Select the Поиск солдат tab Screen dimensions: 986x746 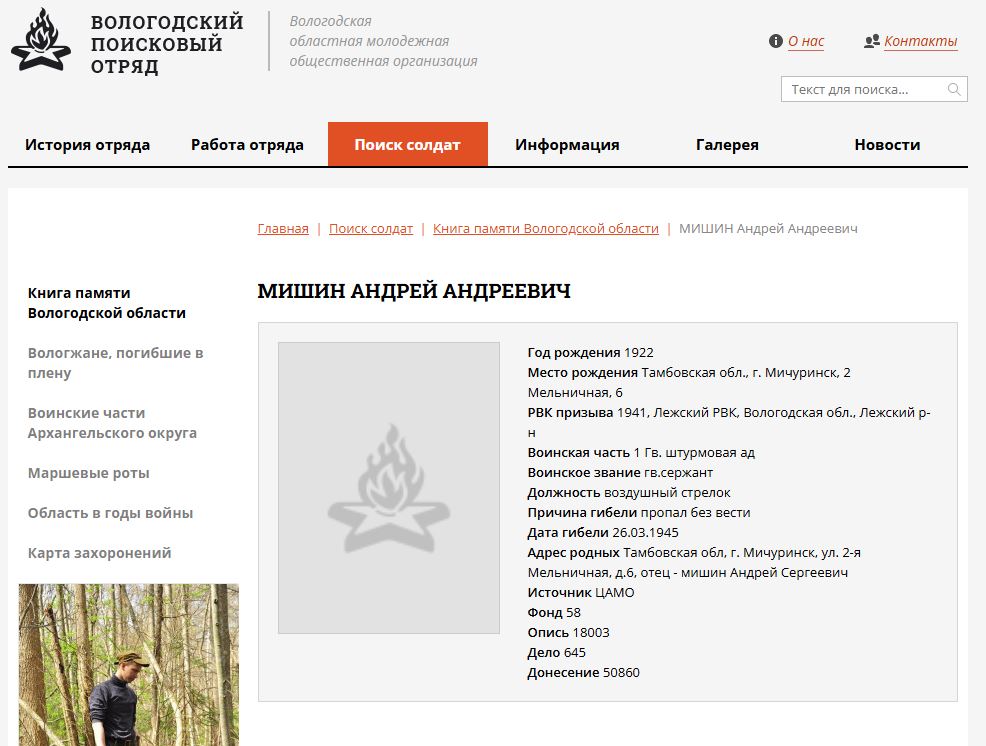point(407,145)
